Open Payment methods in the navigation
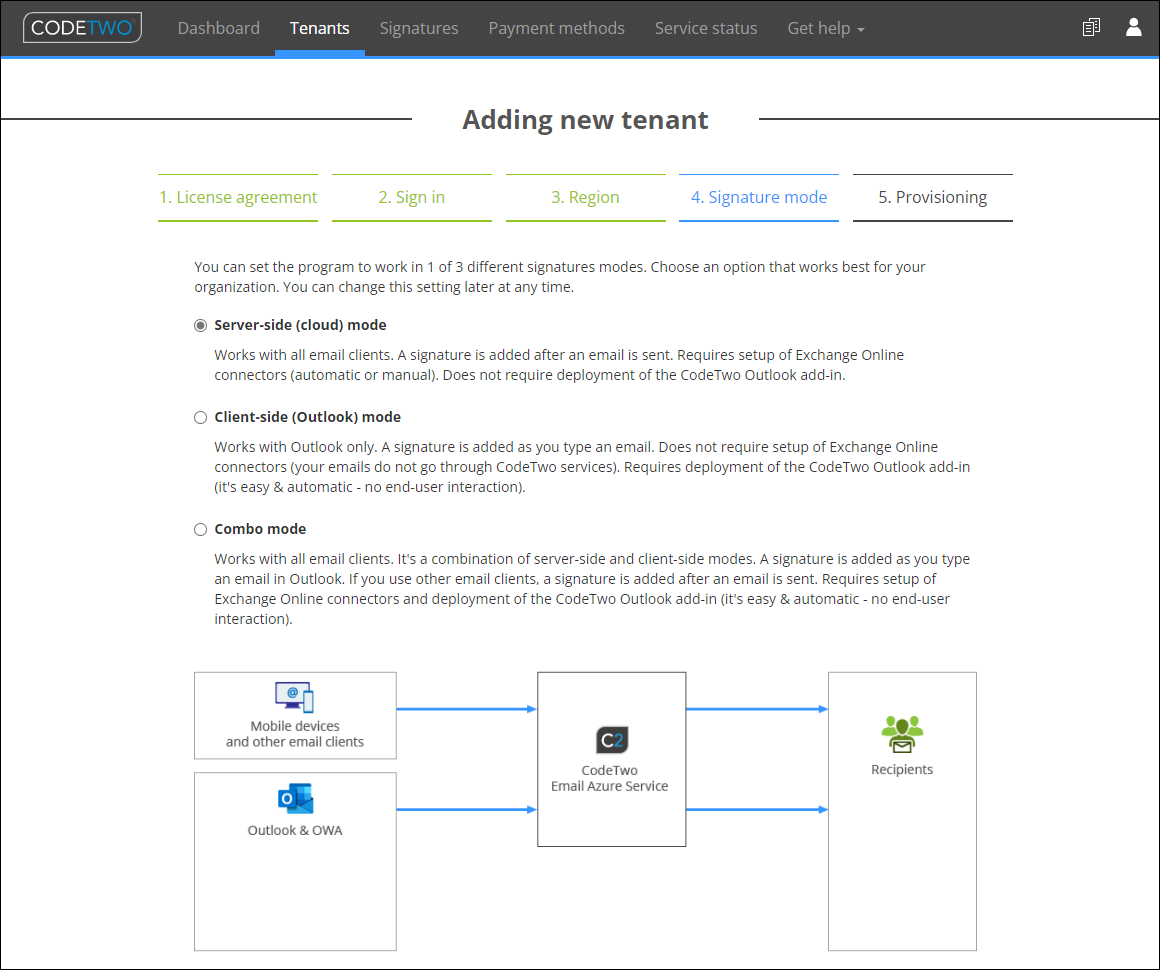 556,28
